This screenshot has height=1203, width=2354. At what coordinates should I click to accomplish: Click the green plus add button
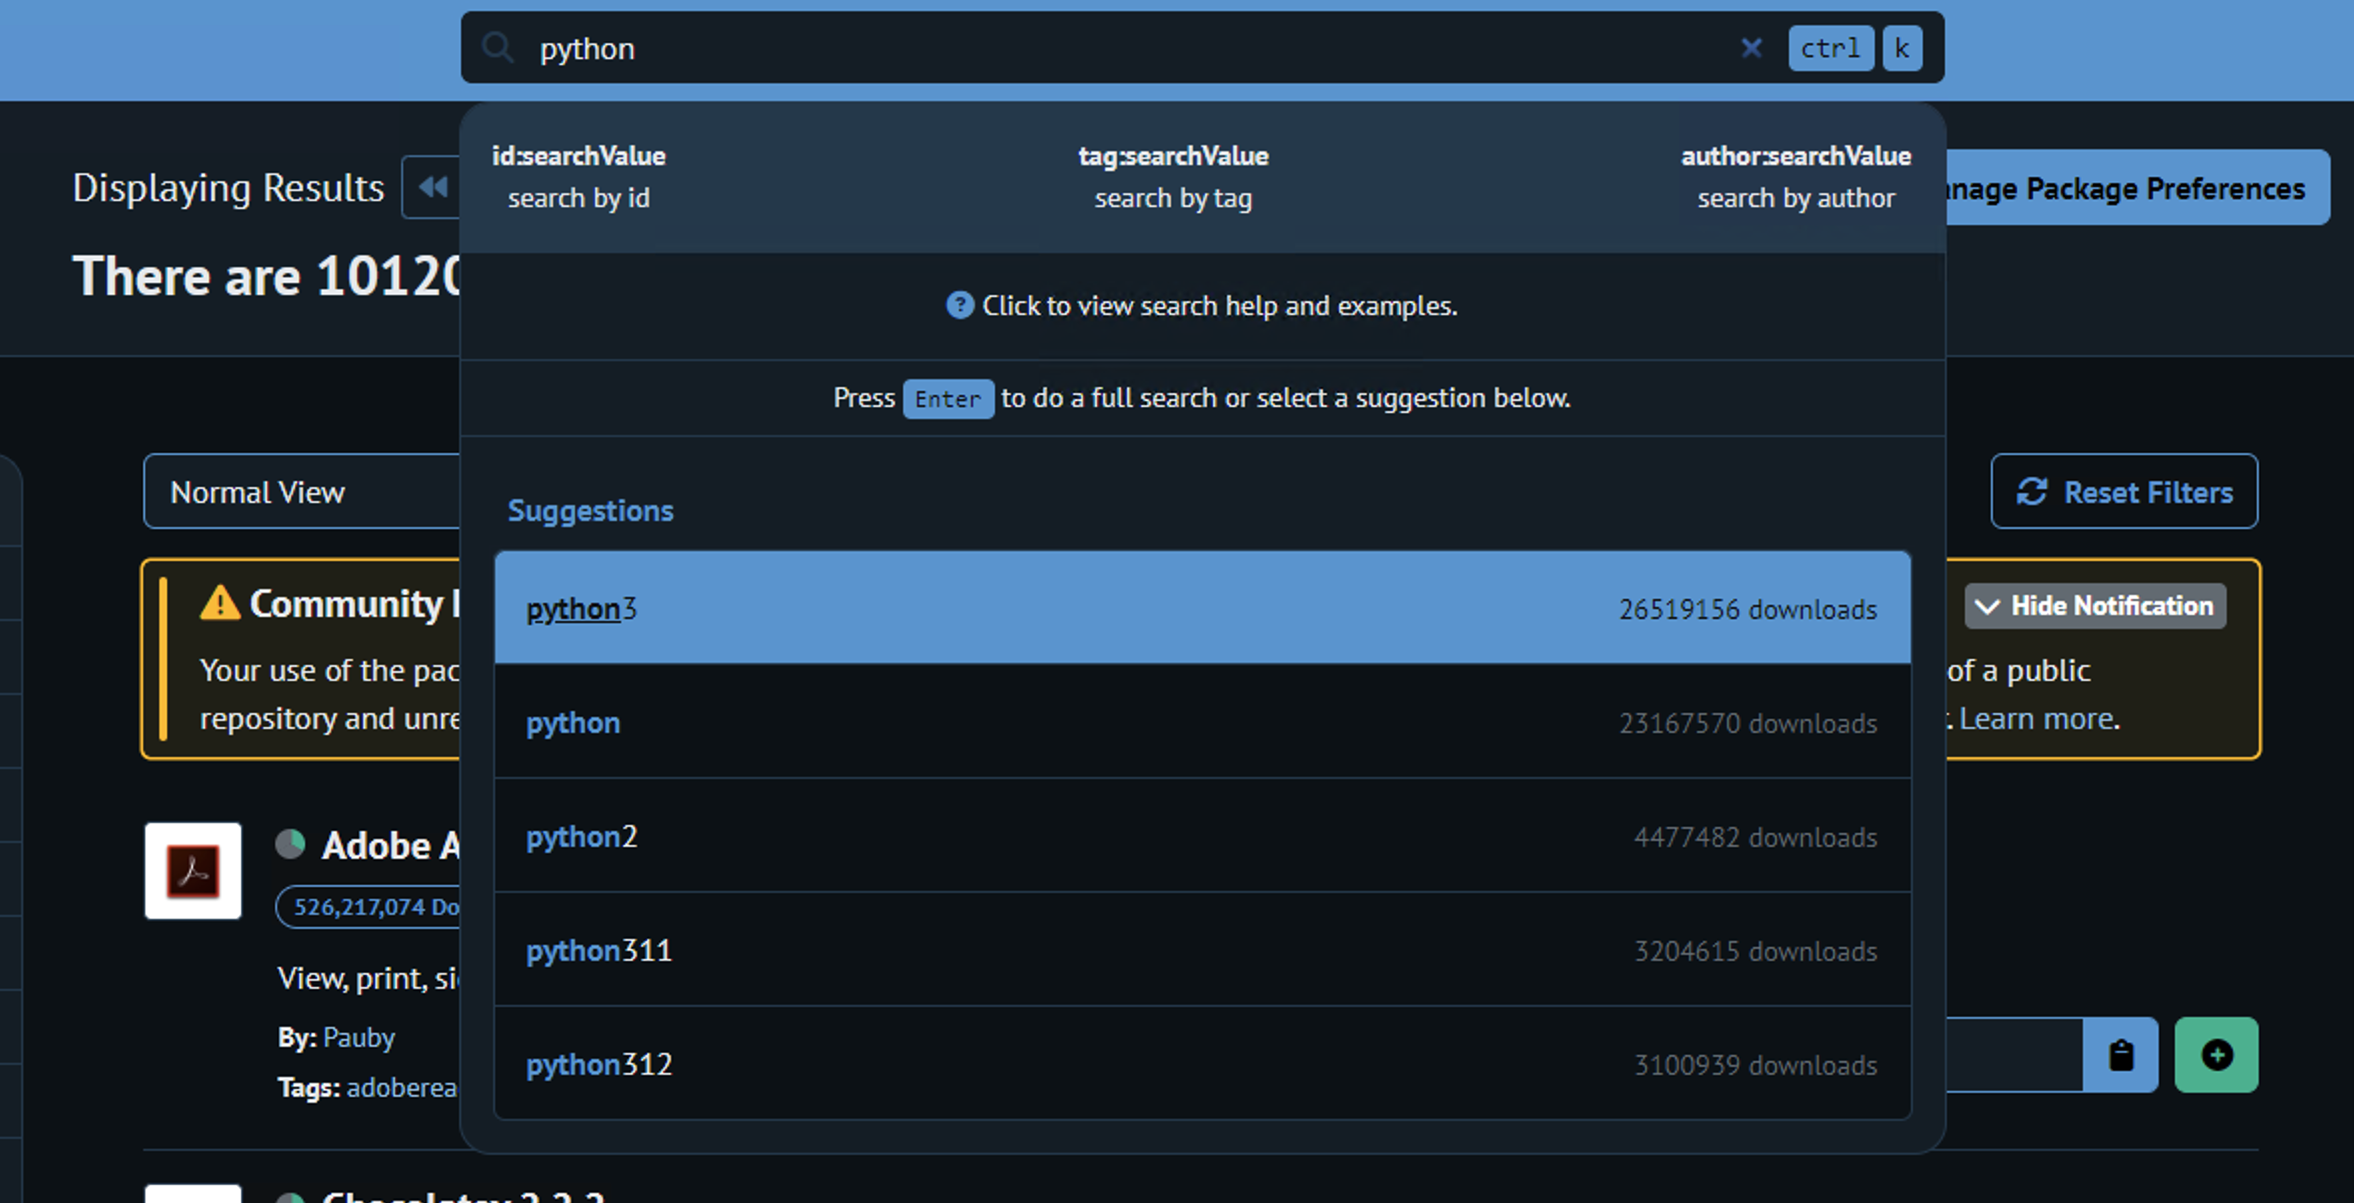pyautogui.click(x=2216, y=1055)
